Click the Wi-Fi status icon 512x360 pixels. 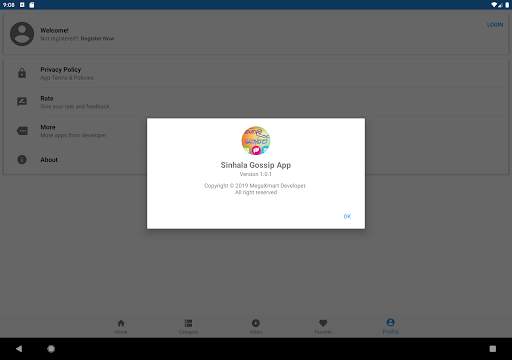coord(494,5)
